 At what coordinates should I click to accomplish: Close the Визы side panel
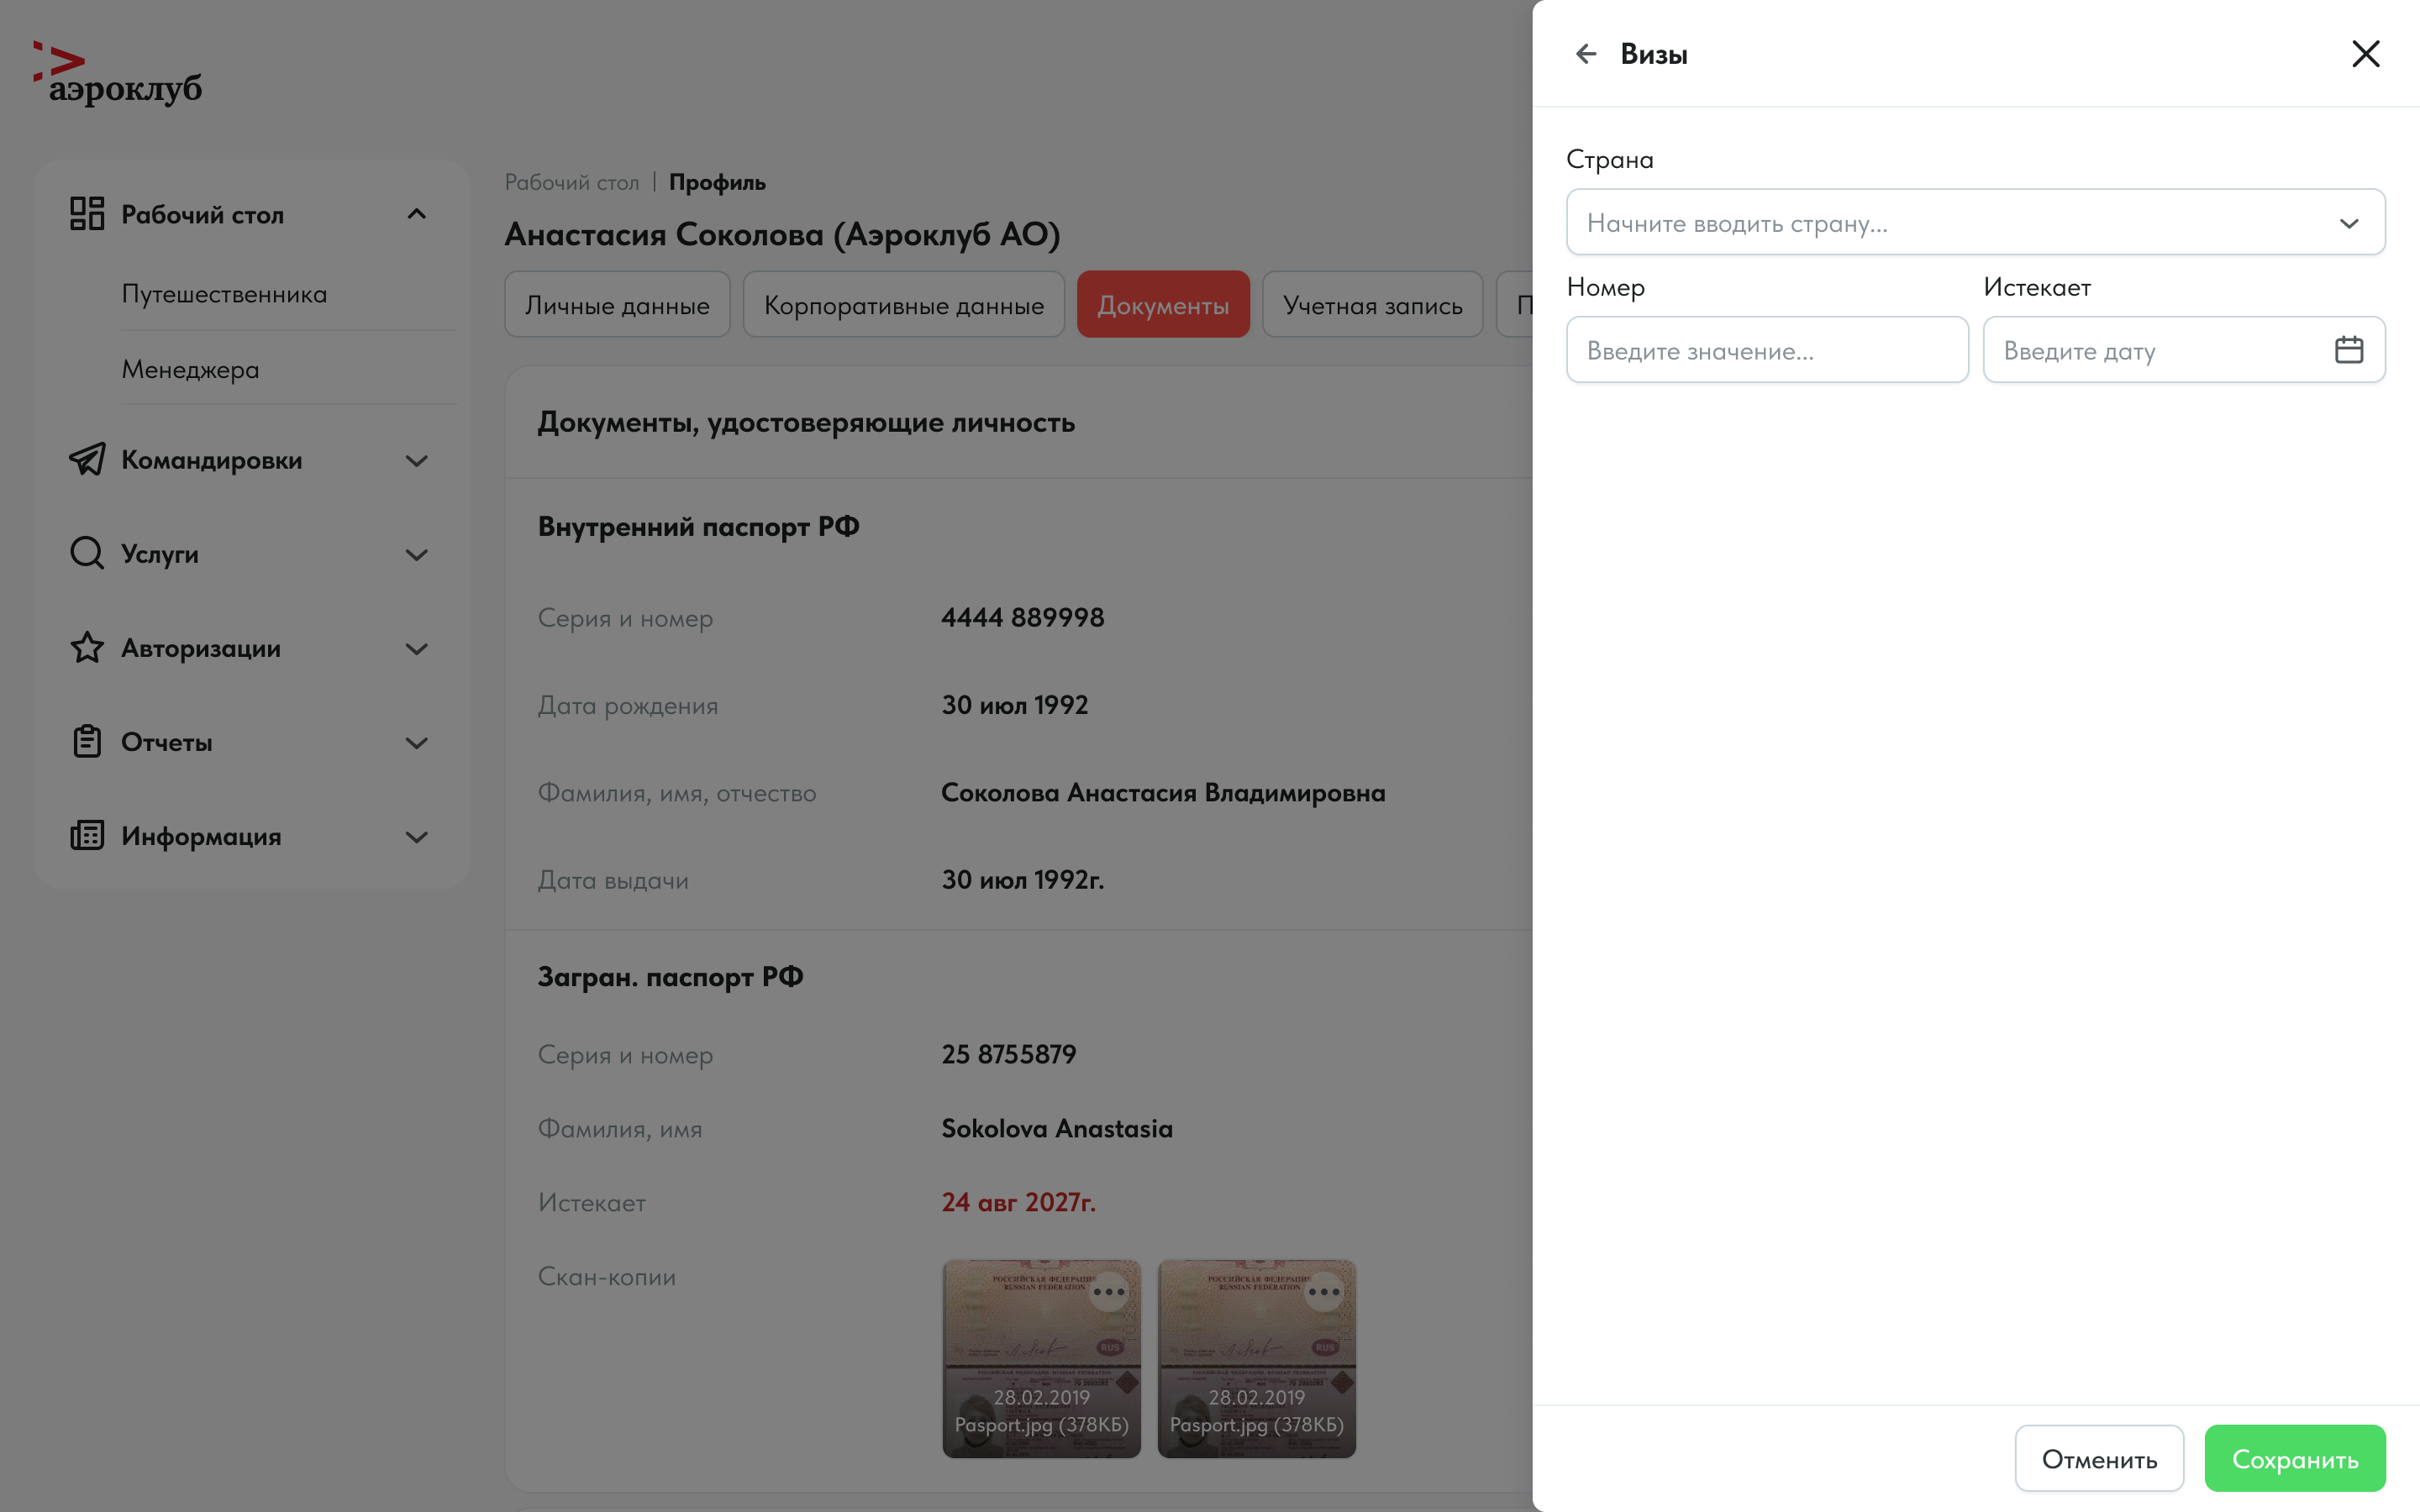2365,54
